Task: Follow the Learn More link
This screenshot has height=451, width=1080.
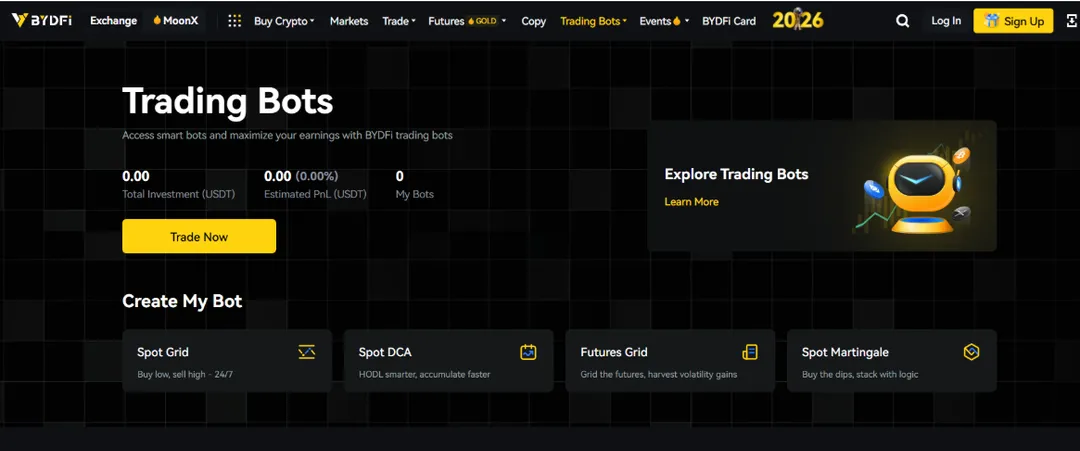Action: [x=692, y=202]
